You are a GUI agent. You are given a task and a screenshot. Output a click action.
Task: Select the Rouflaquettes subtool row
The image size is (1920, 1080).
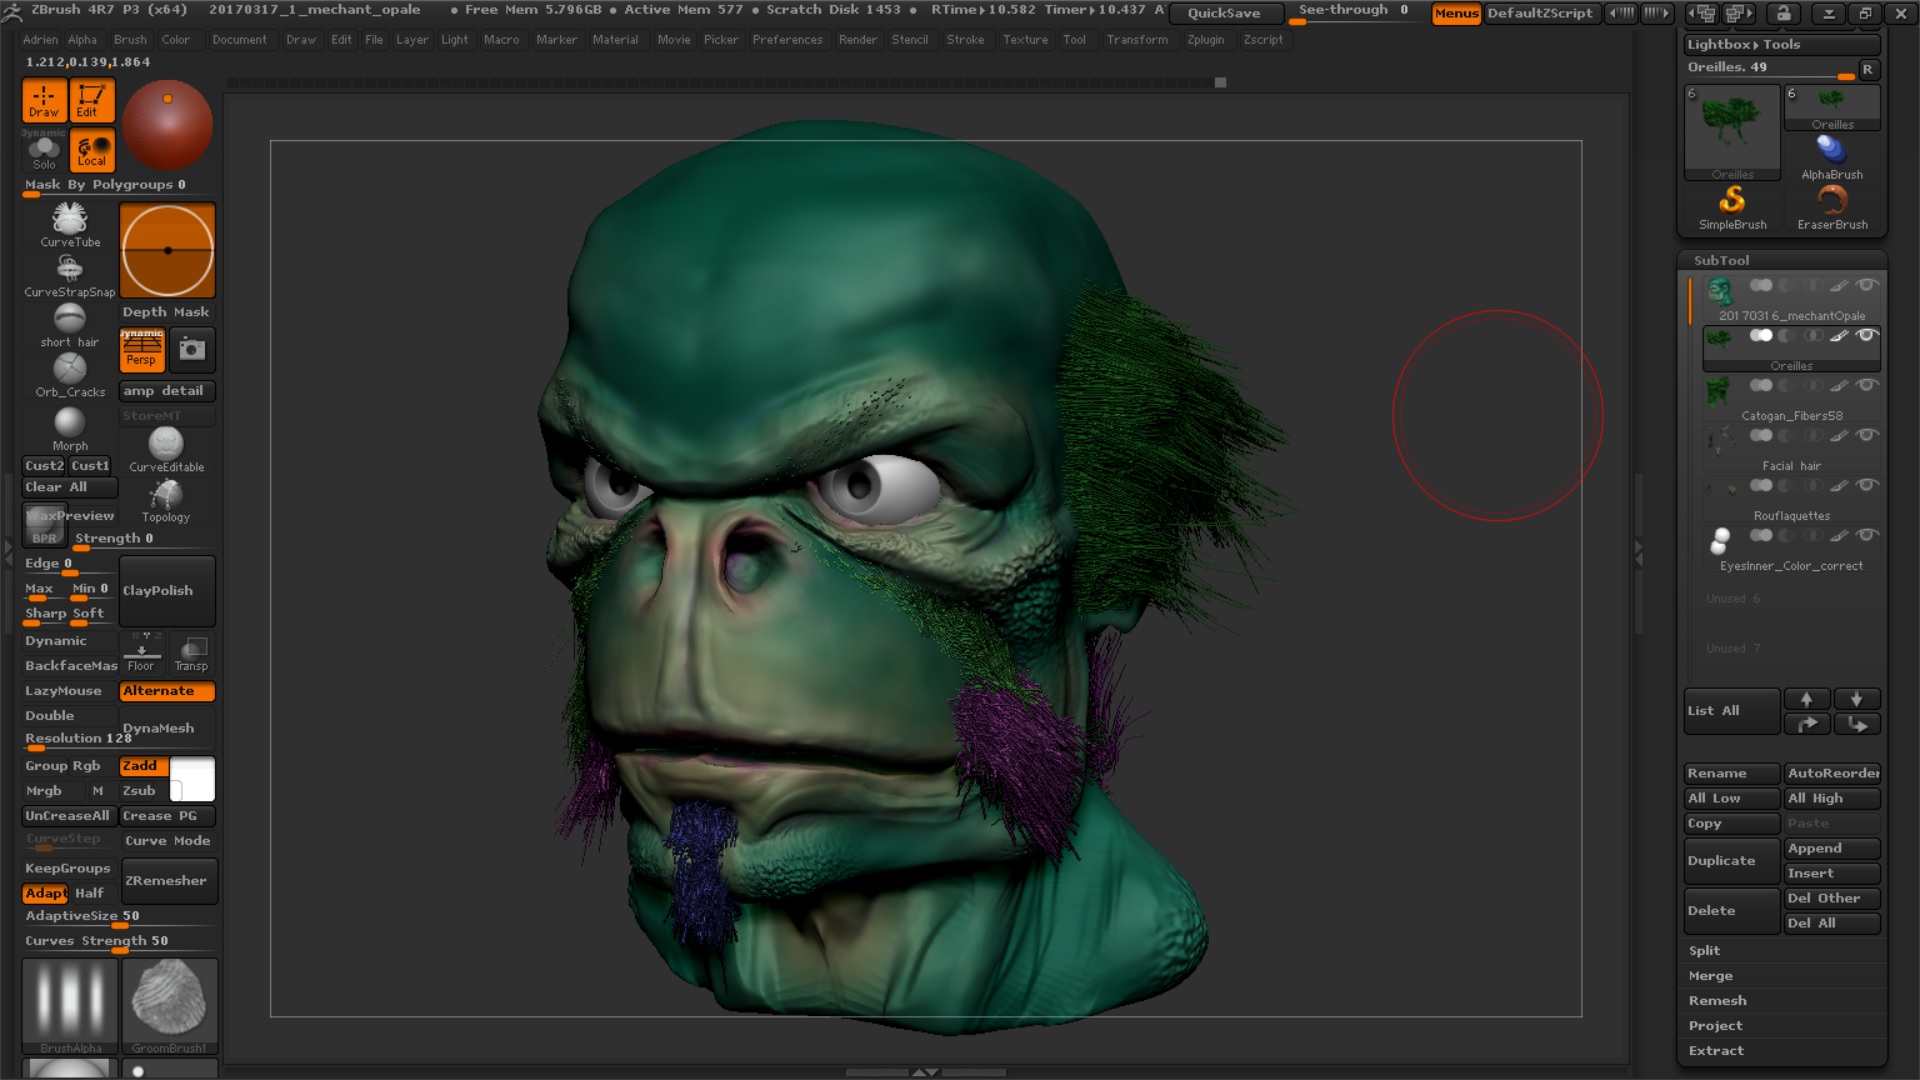pyautogui.click(x=1791, y=500)
